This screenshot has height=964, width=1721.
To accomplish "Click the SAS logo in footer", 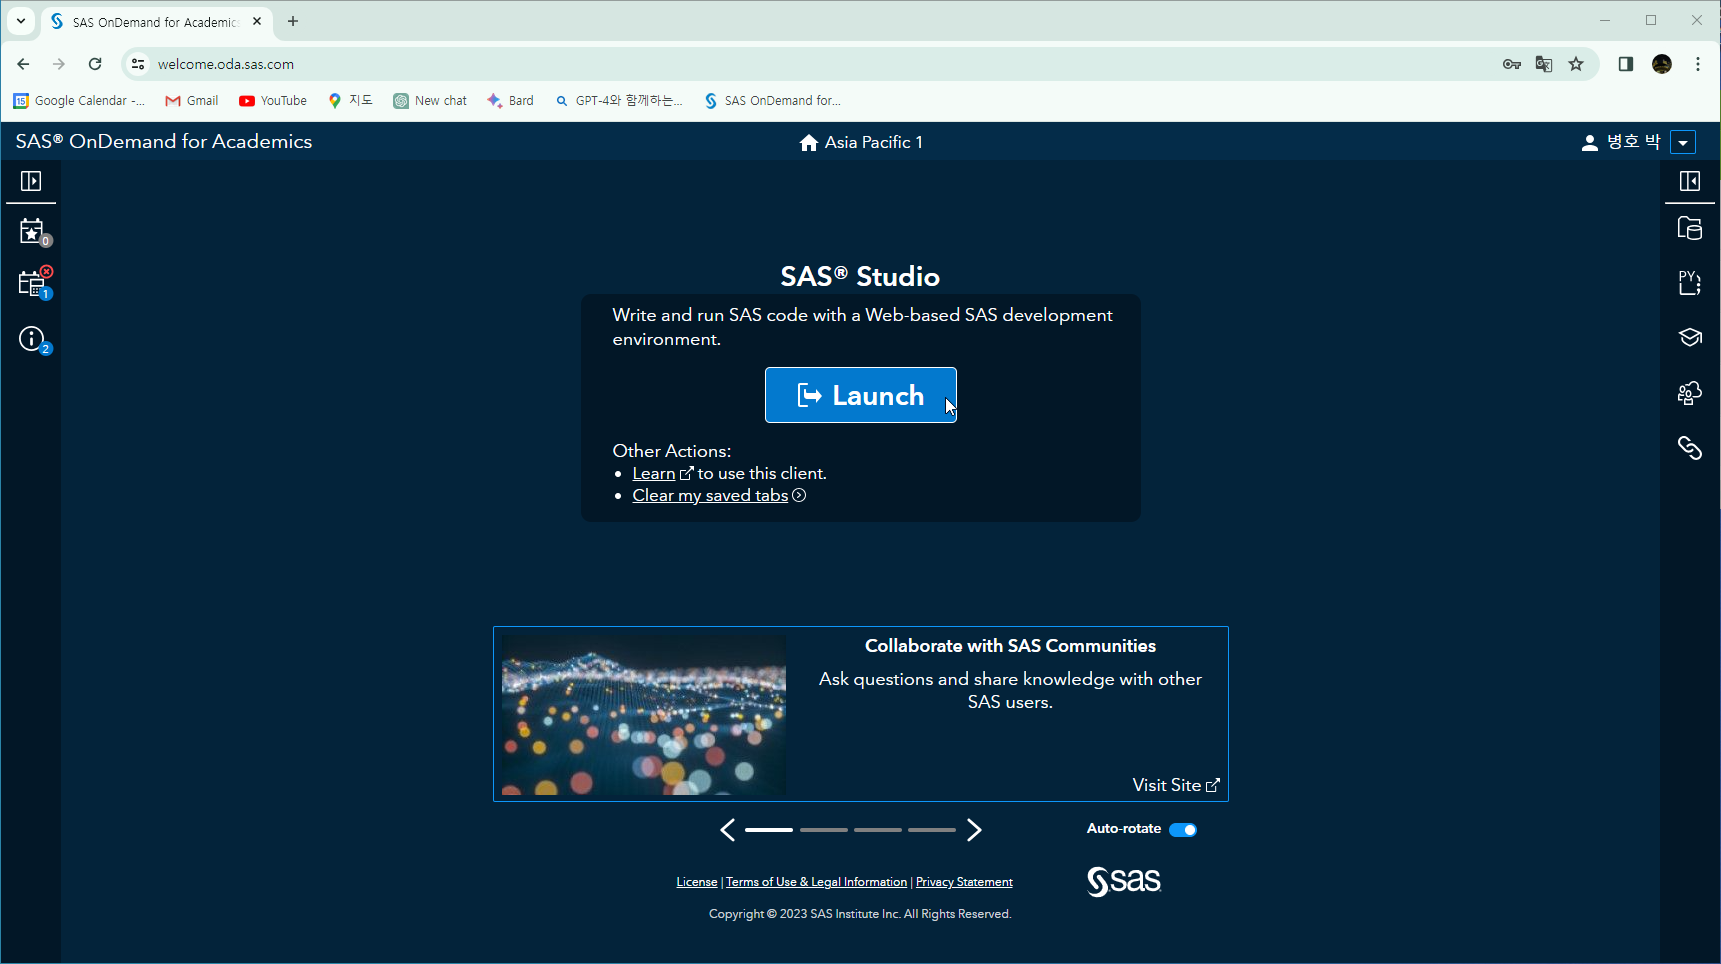I will [x=1124, y=881].
